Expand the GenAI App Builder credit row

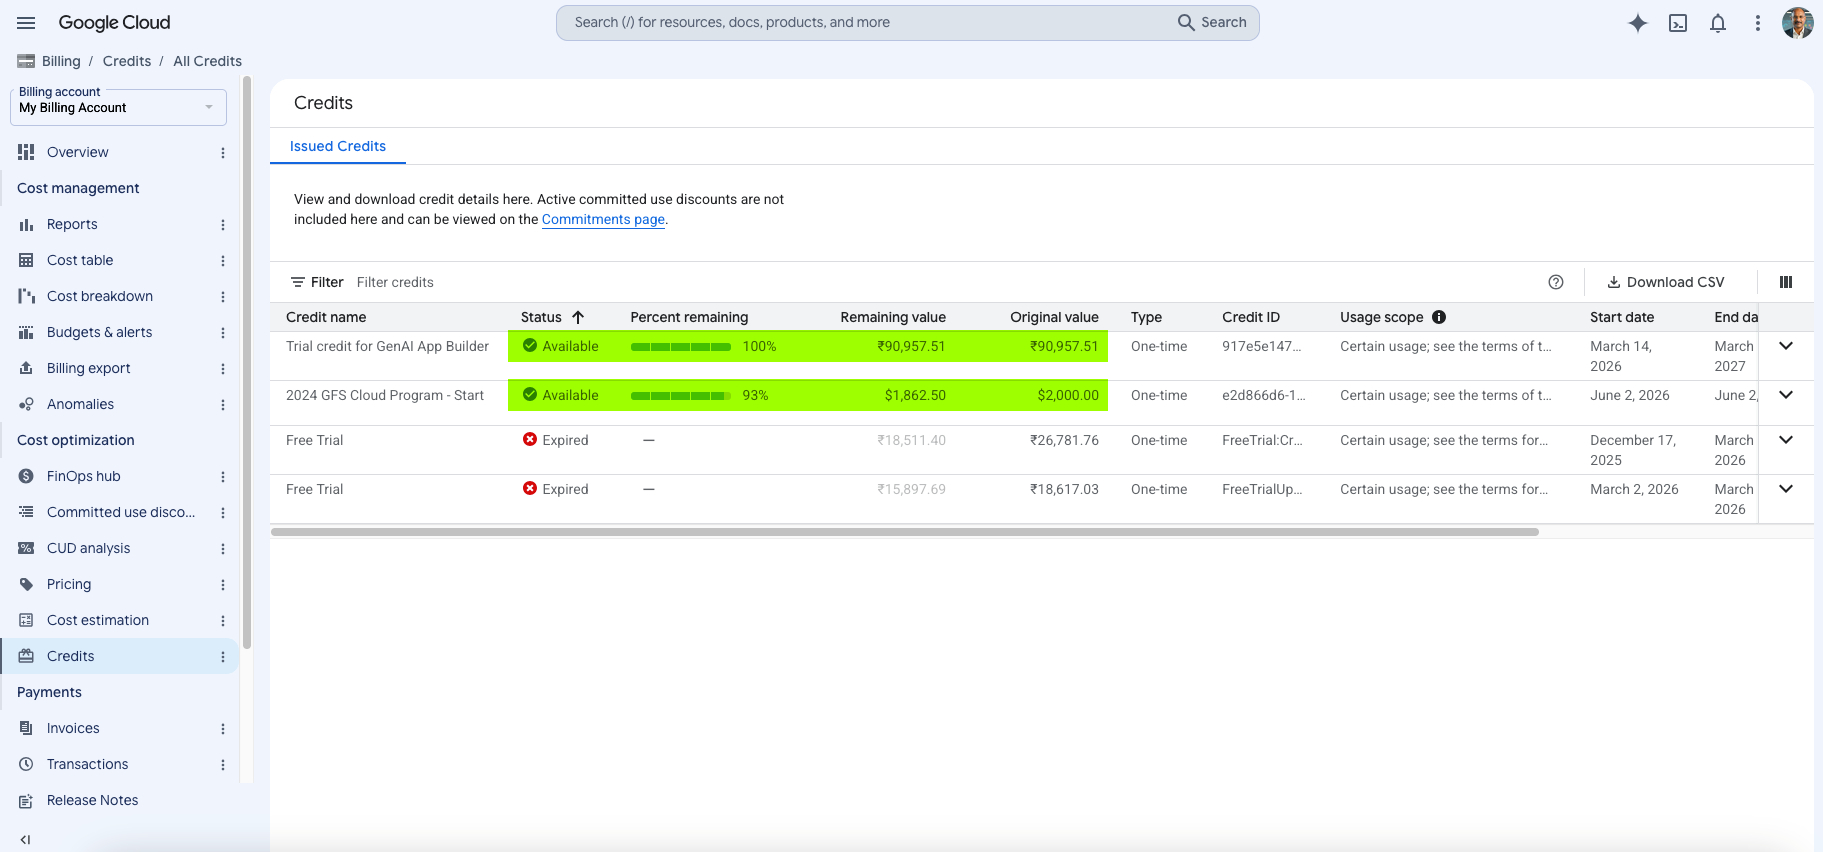click(x=1786, y=346)
